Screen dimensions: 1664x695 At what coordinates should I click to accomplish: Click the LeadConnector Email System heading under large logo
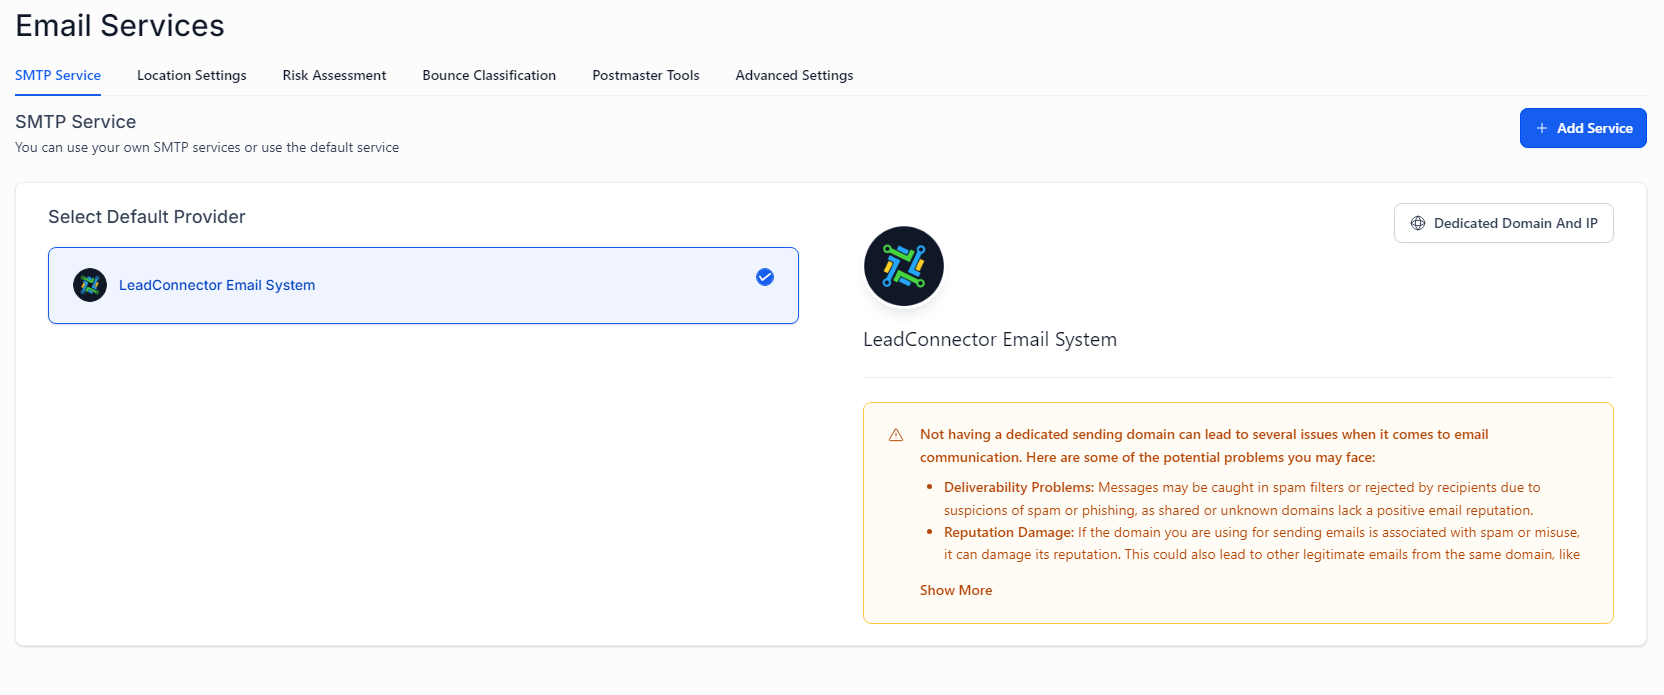pyautogui.click(x=989, y=339)
